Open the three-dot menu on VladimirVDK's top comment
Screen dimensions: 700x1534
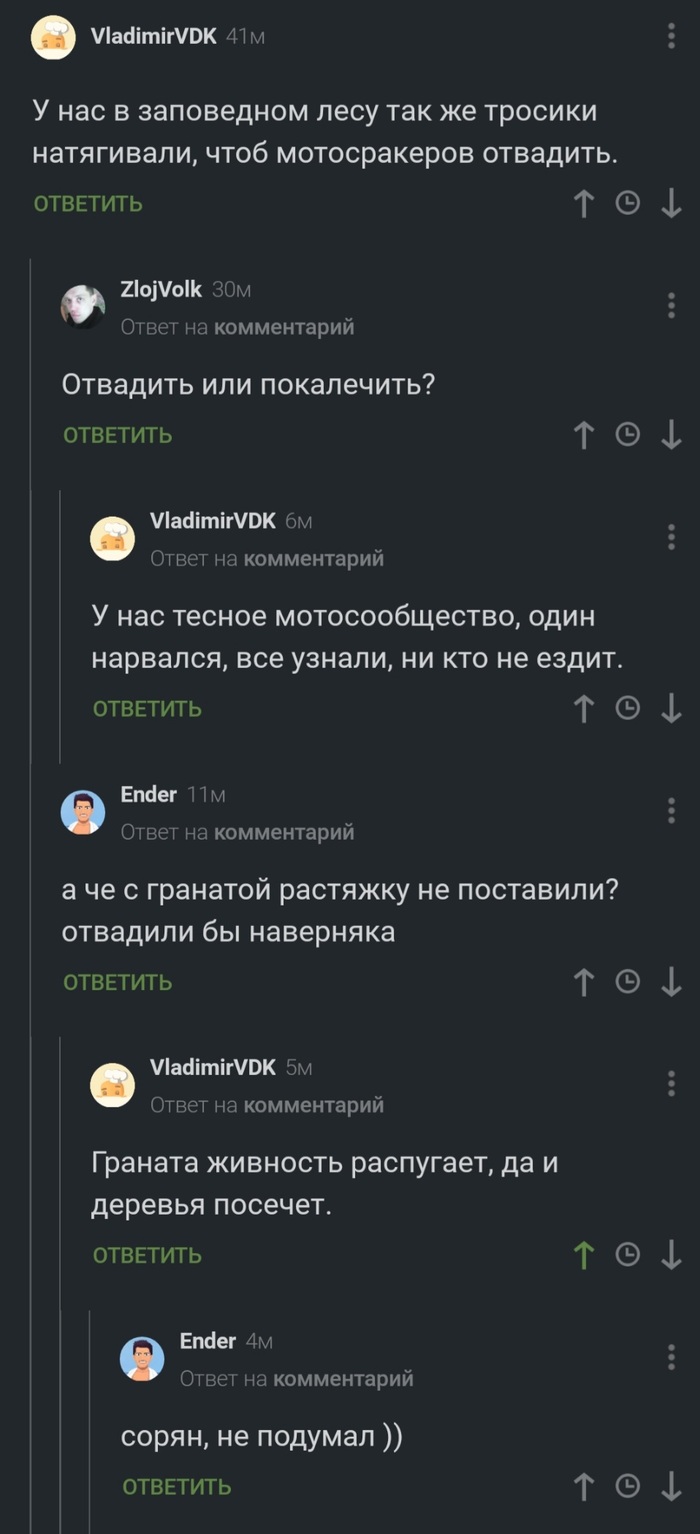671,34
